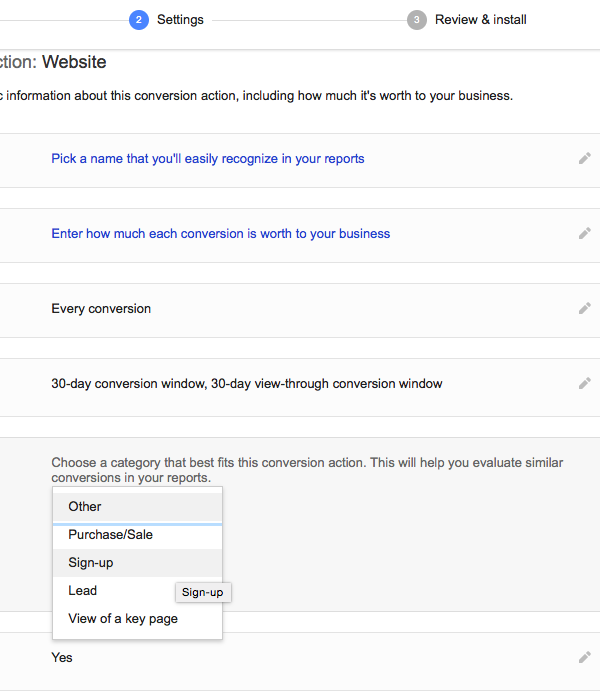Viewport: 600px width, 700px height.
Task: Click the Every conversion row text
Action: click(x=101, y=309)
